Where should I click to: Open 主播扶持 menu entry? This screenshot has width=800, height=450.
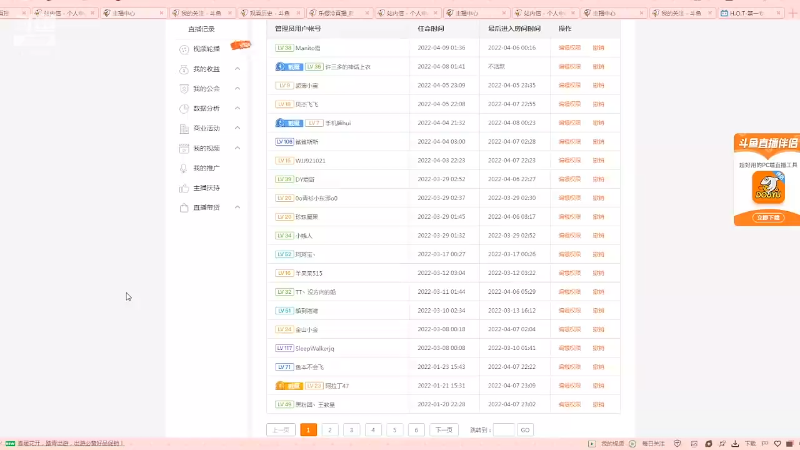coord(206,188)
